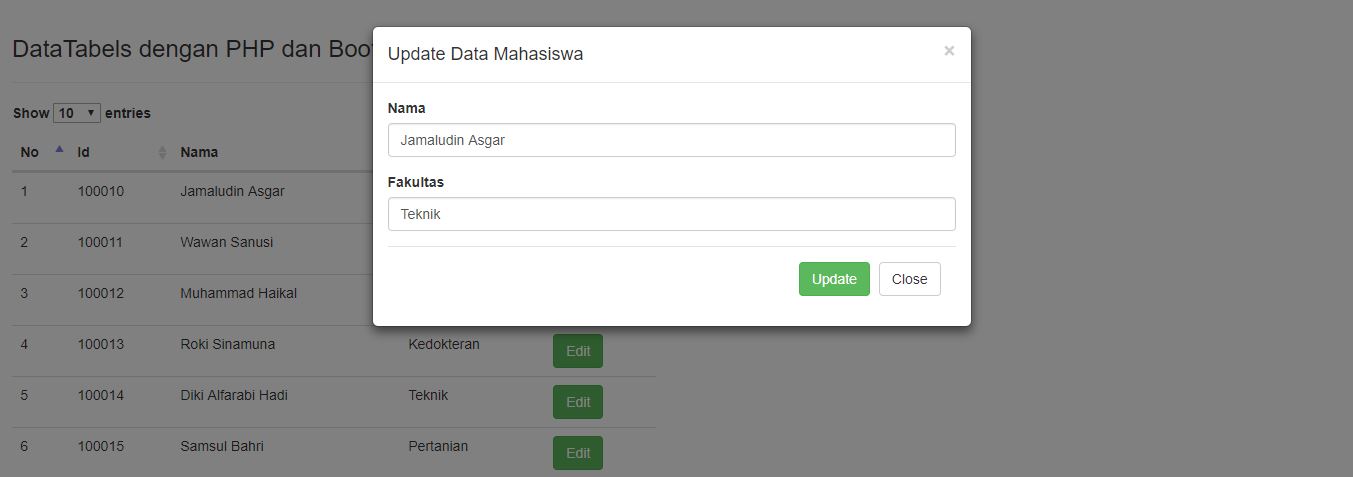1353x477 pixels.
Task: Select Jamaludin Asgar cell in the table
Action: tap(232, 191)
